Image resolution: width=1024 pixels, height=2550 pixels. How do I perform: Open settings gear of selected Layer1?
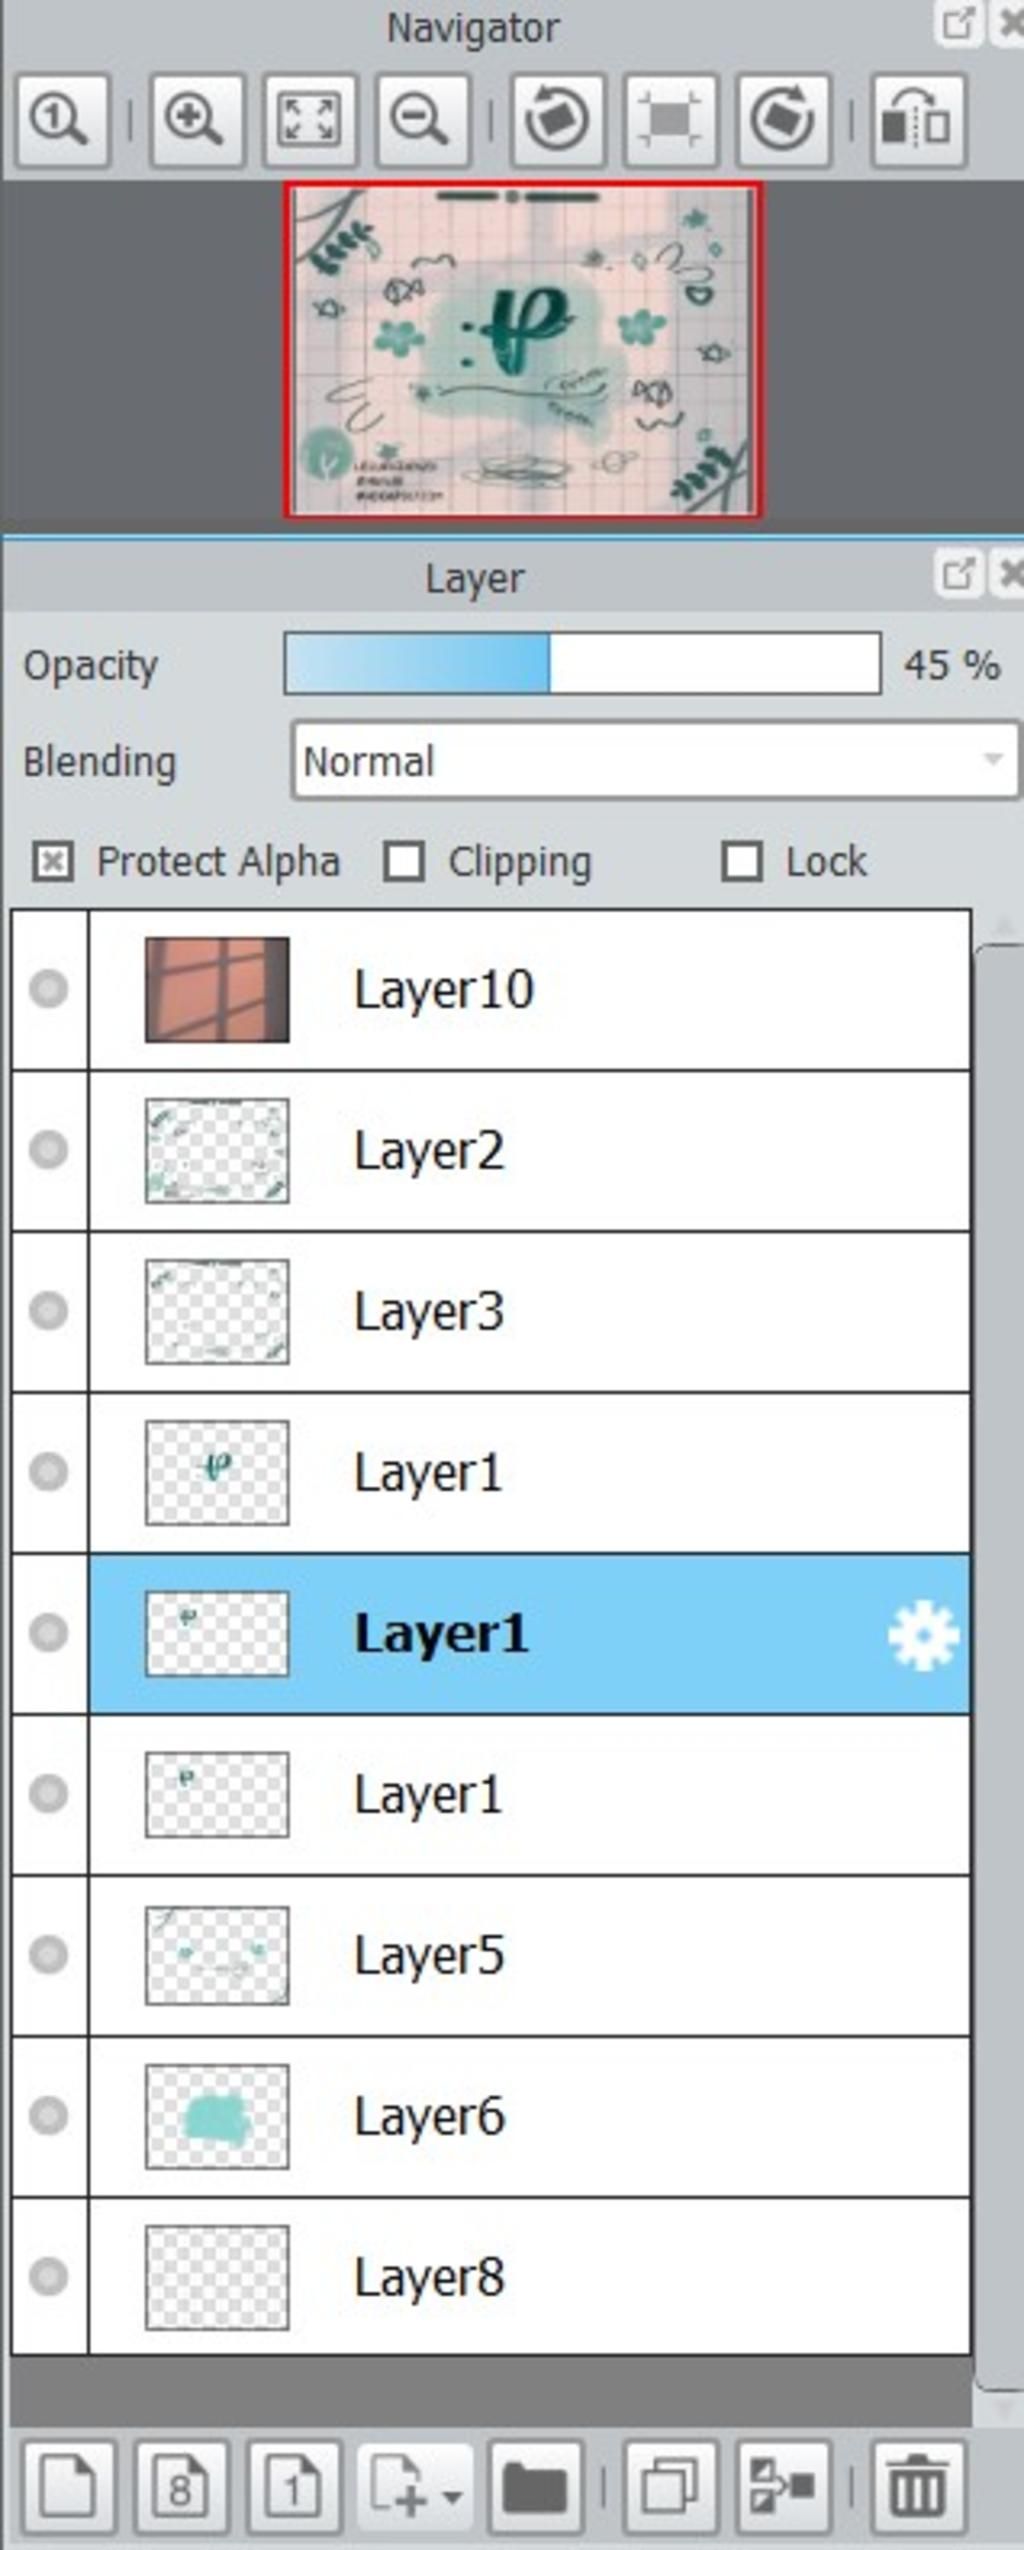coord(923,1635)
